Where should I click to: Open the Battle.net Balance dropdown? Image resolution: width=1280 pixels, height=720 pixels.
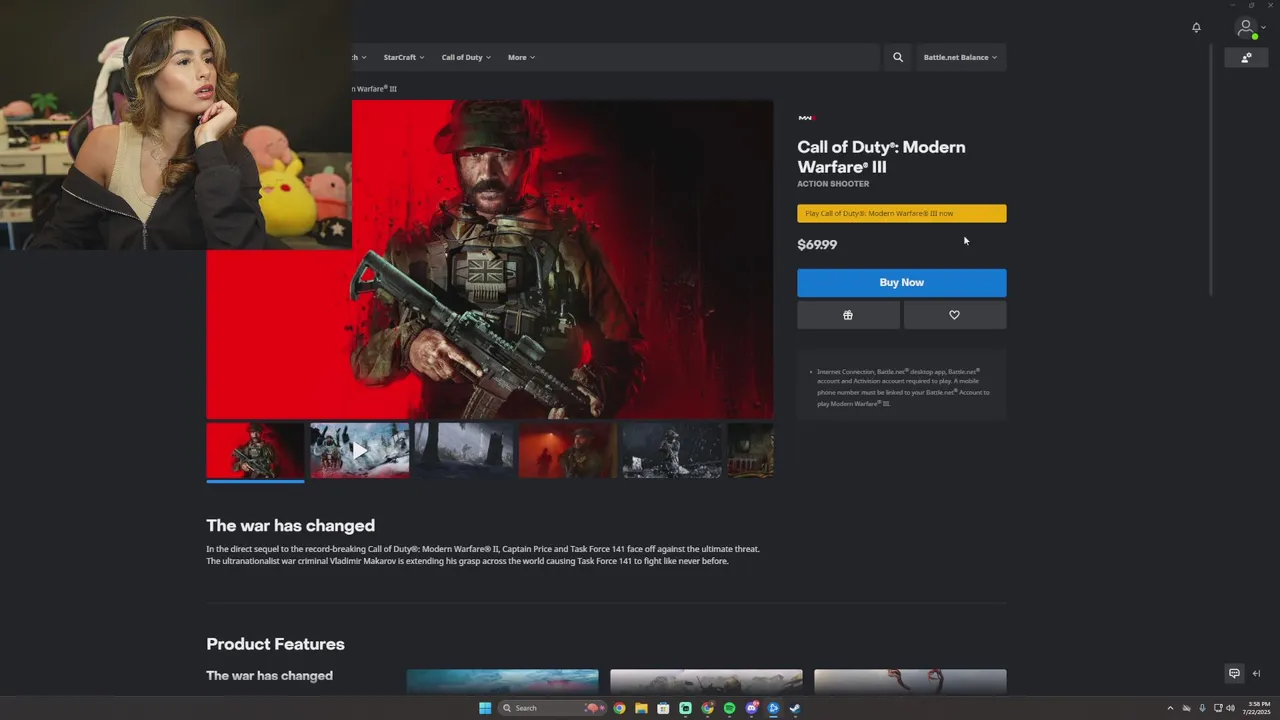tap(960, 57)
